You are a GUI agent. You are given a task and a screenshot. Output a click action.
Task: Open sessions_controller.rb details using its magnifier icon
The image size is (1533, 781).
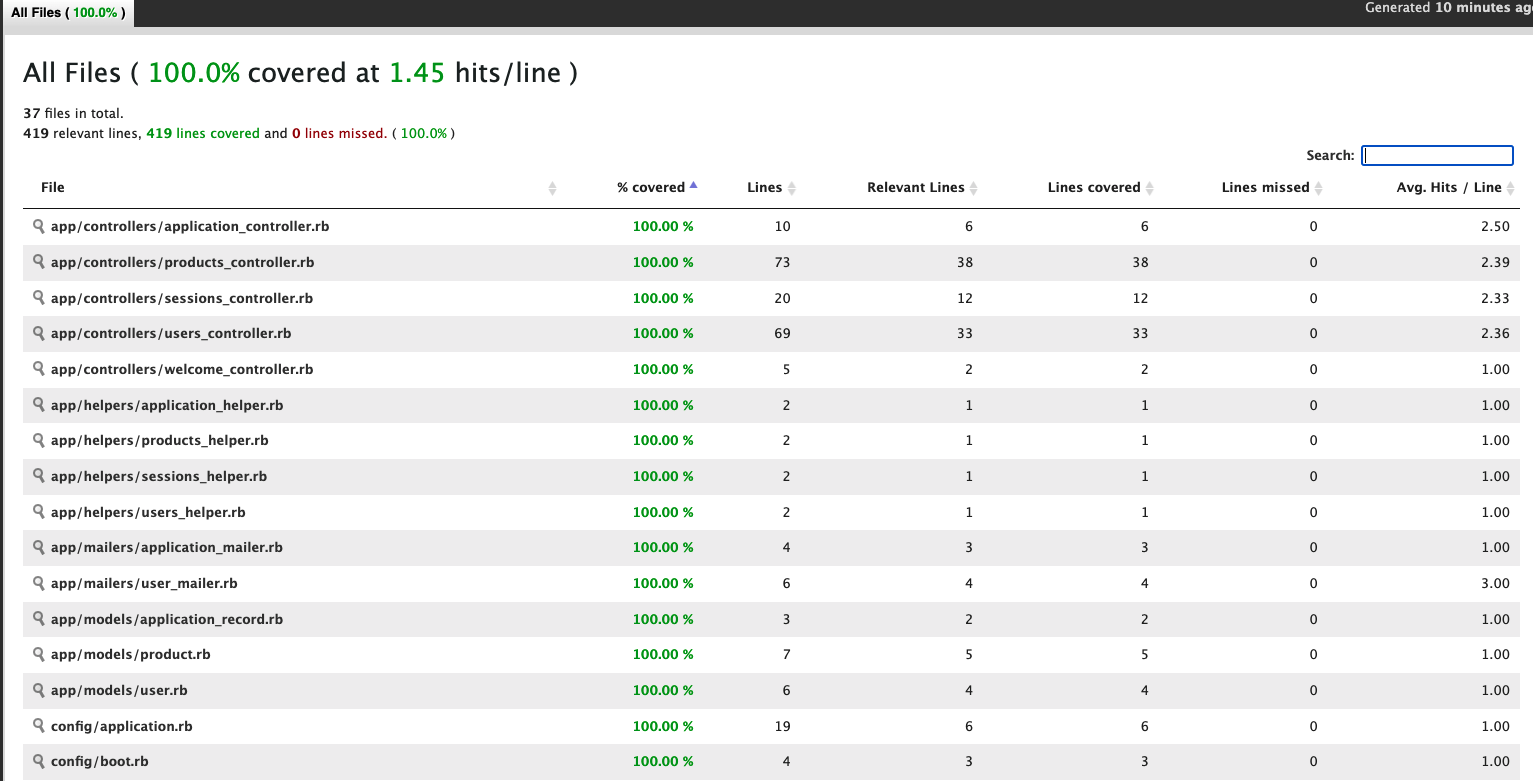click(x=39, y=298)
